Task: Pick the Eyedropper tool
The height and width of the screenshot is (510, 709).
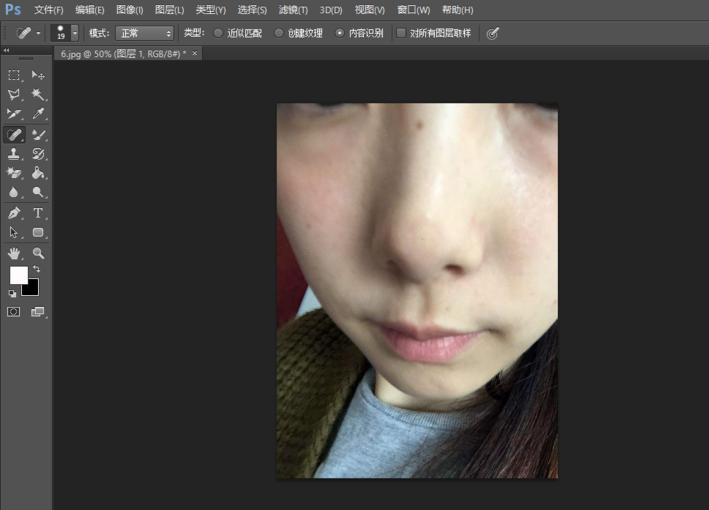Action: pyautogui.click(x=38, y=114)
